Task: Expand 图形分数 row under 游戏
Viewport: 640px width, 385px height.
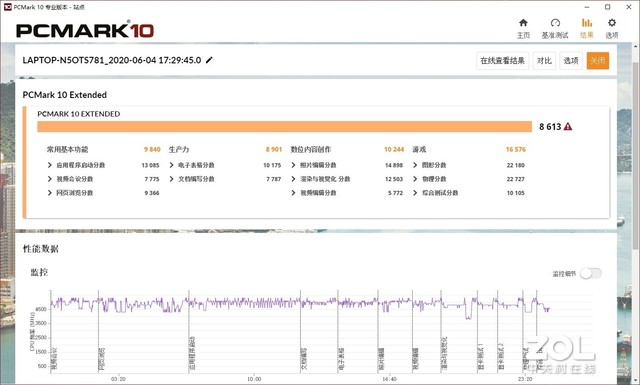Action: (x=415, y=165)
